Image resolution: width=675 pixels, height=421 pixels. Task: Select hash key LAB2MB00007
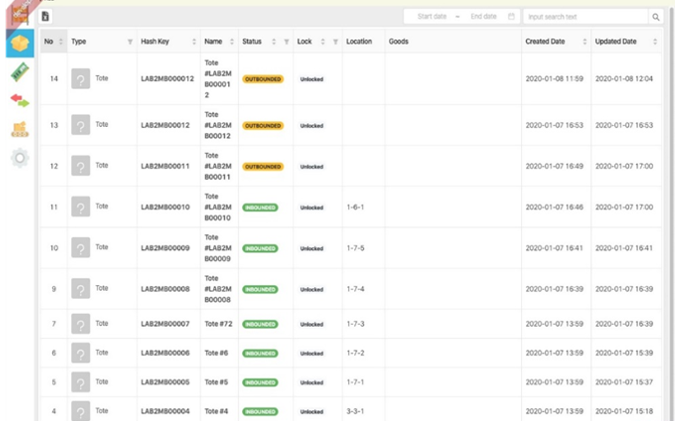(165, 324)
